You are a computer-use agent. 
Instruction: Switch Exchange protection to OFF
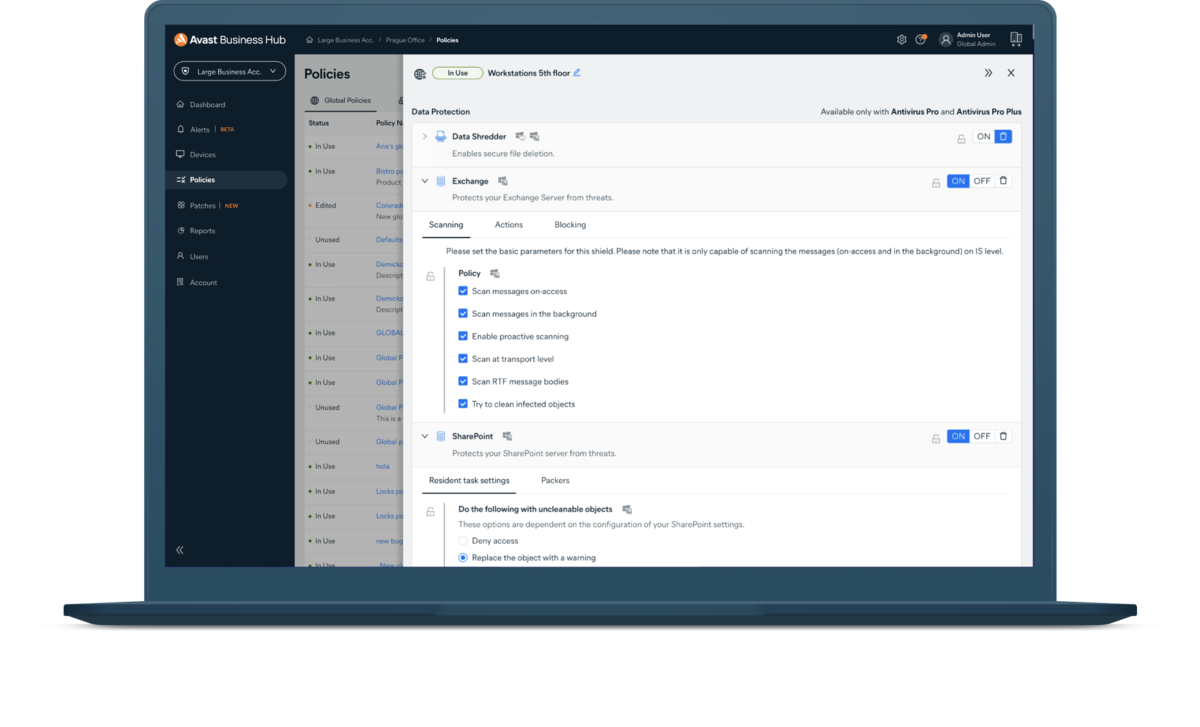pos(981,180)
